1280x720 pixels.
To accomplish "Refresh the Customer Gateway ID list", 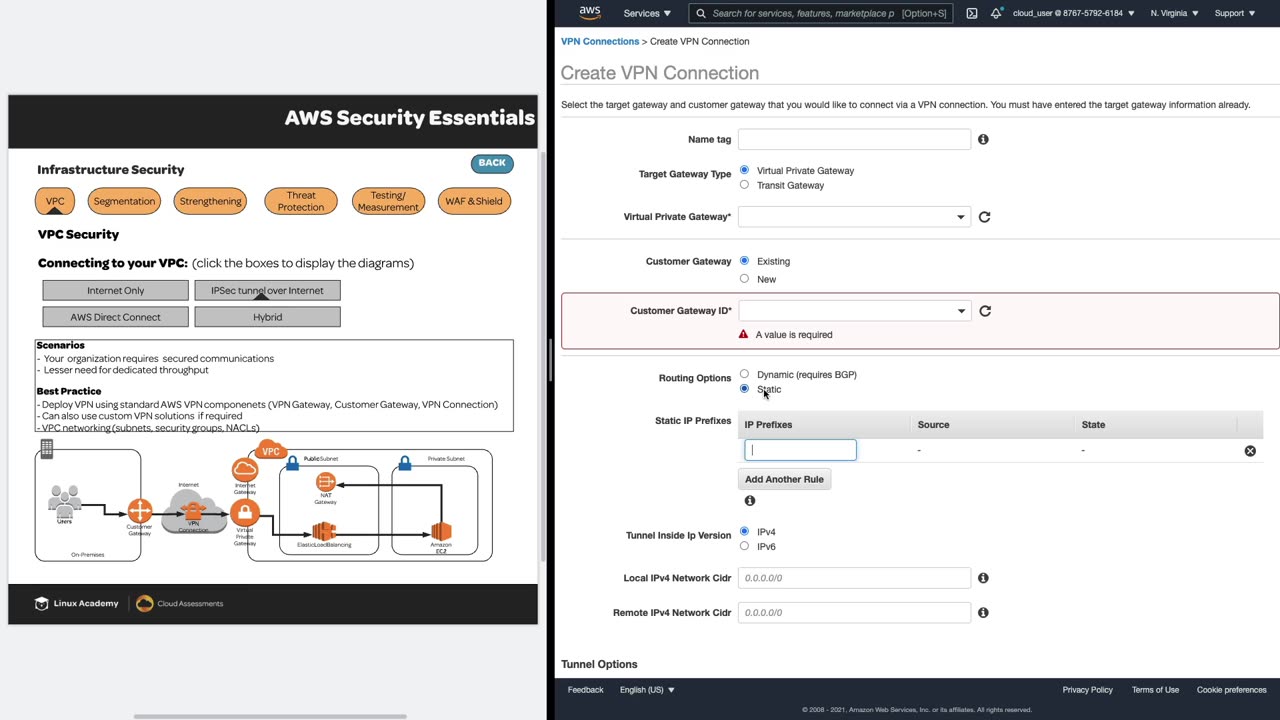I will pyautogui.click(x=985, y=311).
